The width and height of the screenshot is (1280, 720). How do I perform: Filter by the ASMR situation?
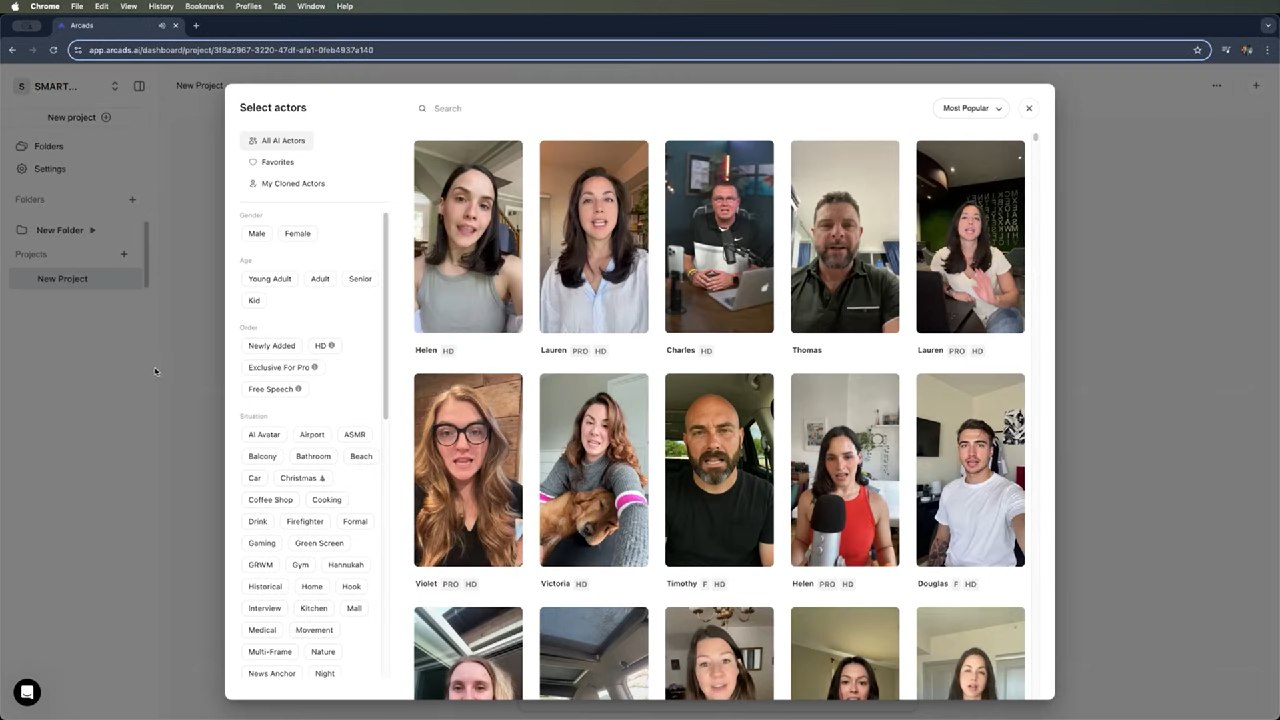(355, 435)
